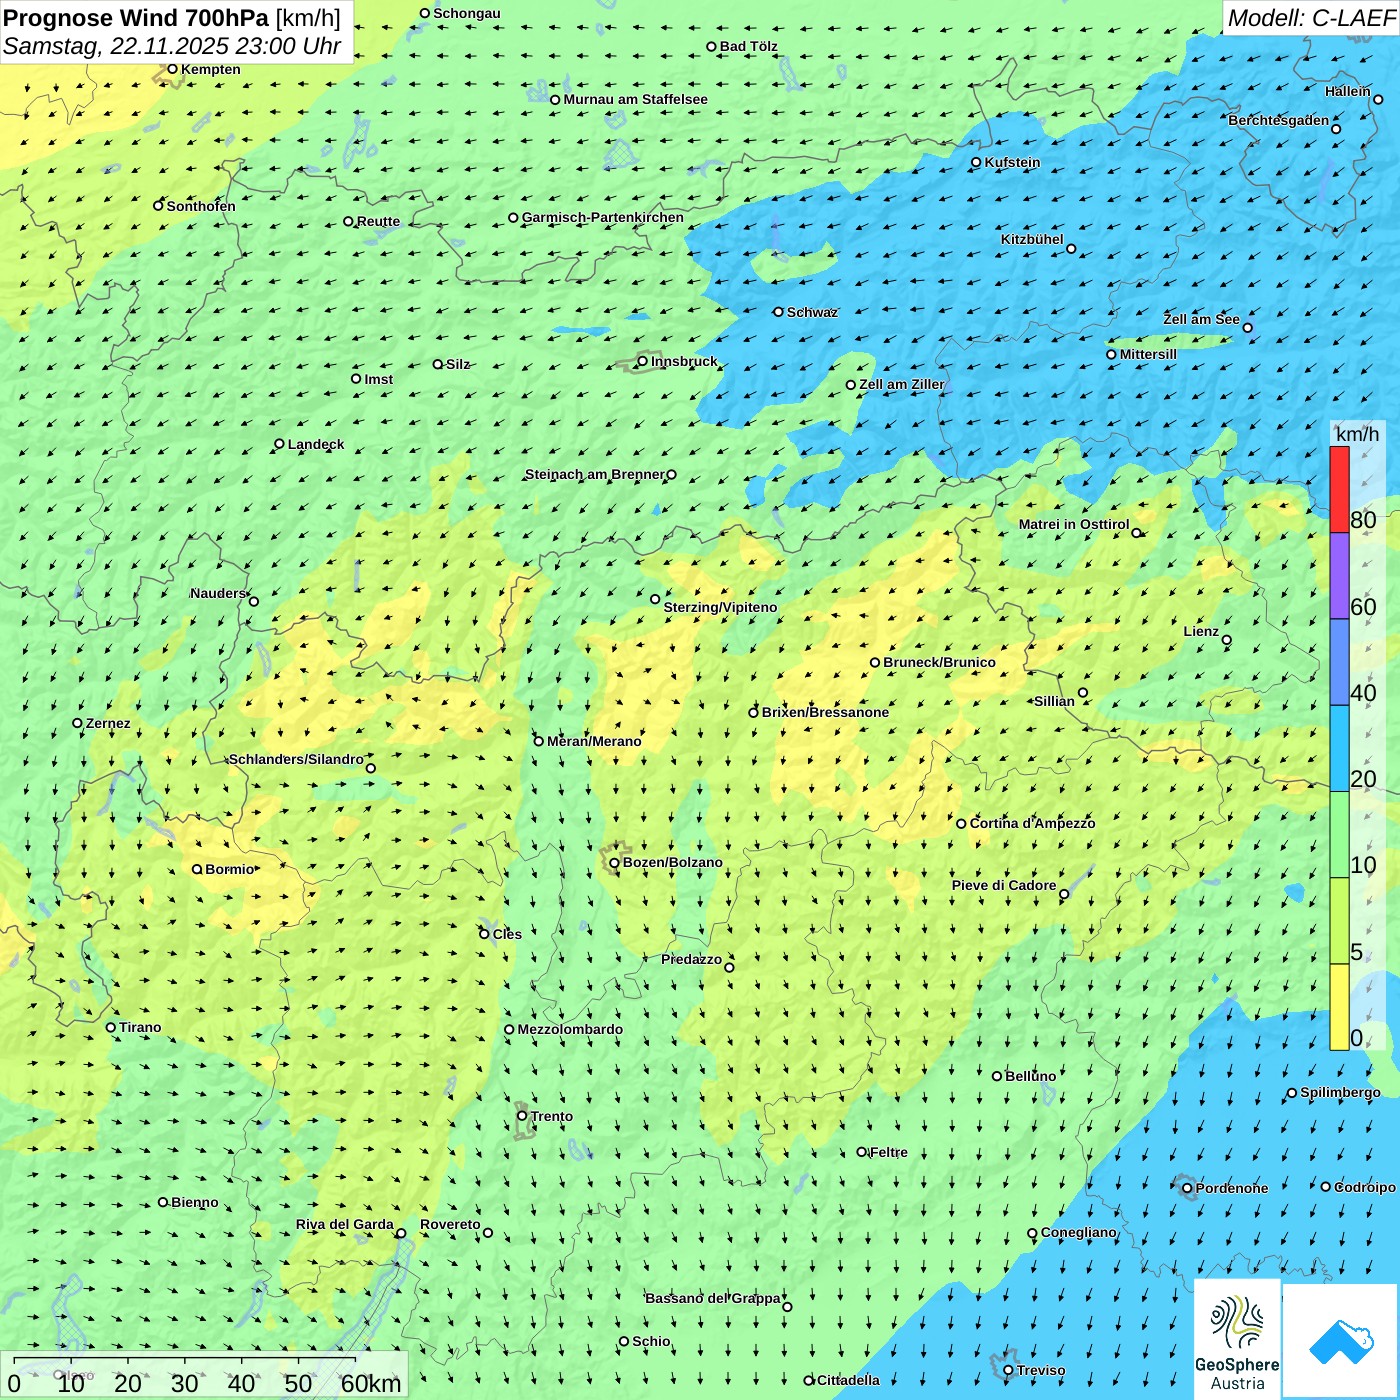
Task: Click the cyan legend band 20–40
Action: coord(1339,748)
